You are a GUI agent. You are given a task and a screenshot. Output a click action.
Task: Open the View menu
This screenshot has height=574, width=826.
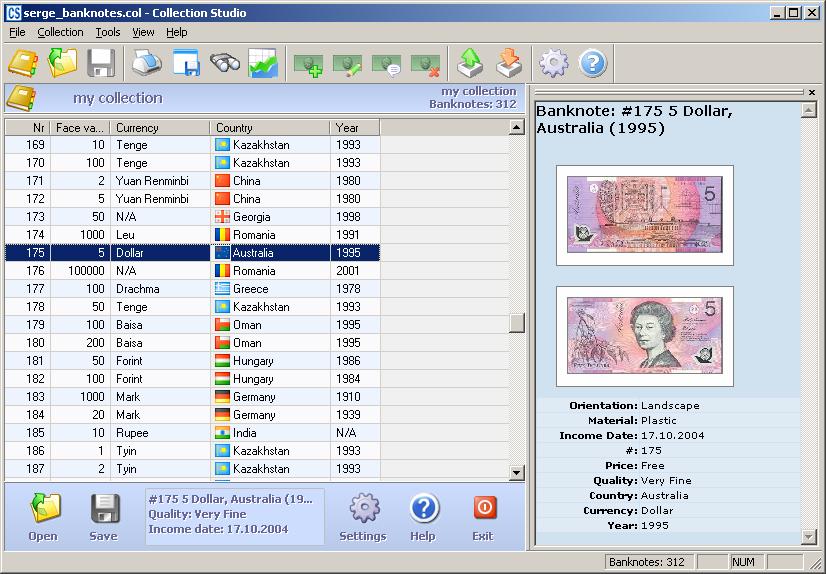(143, 32)
